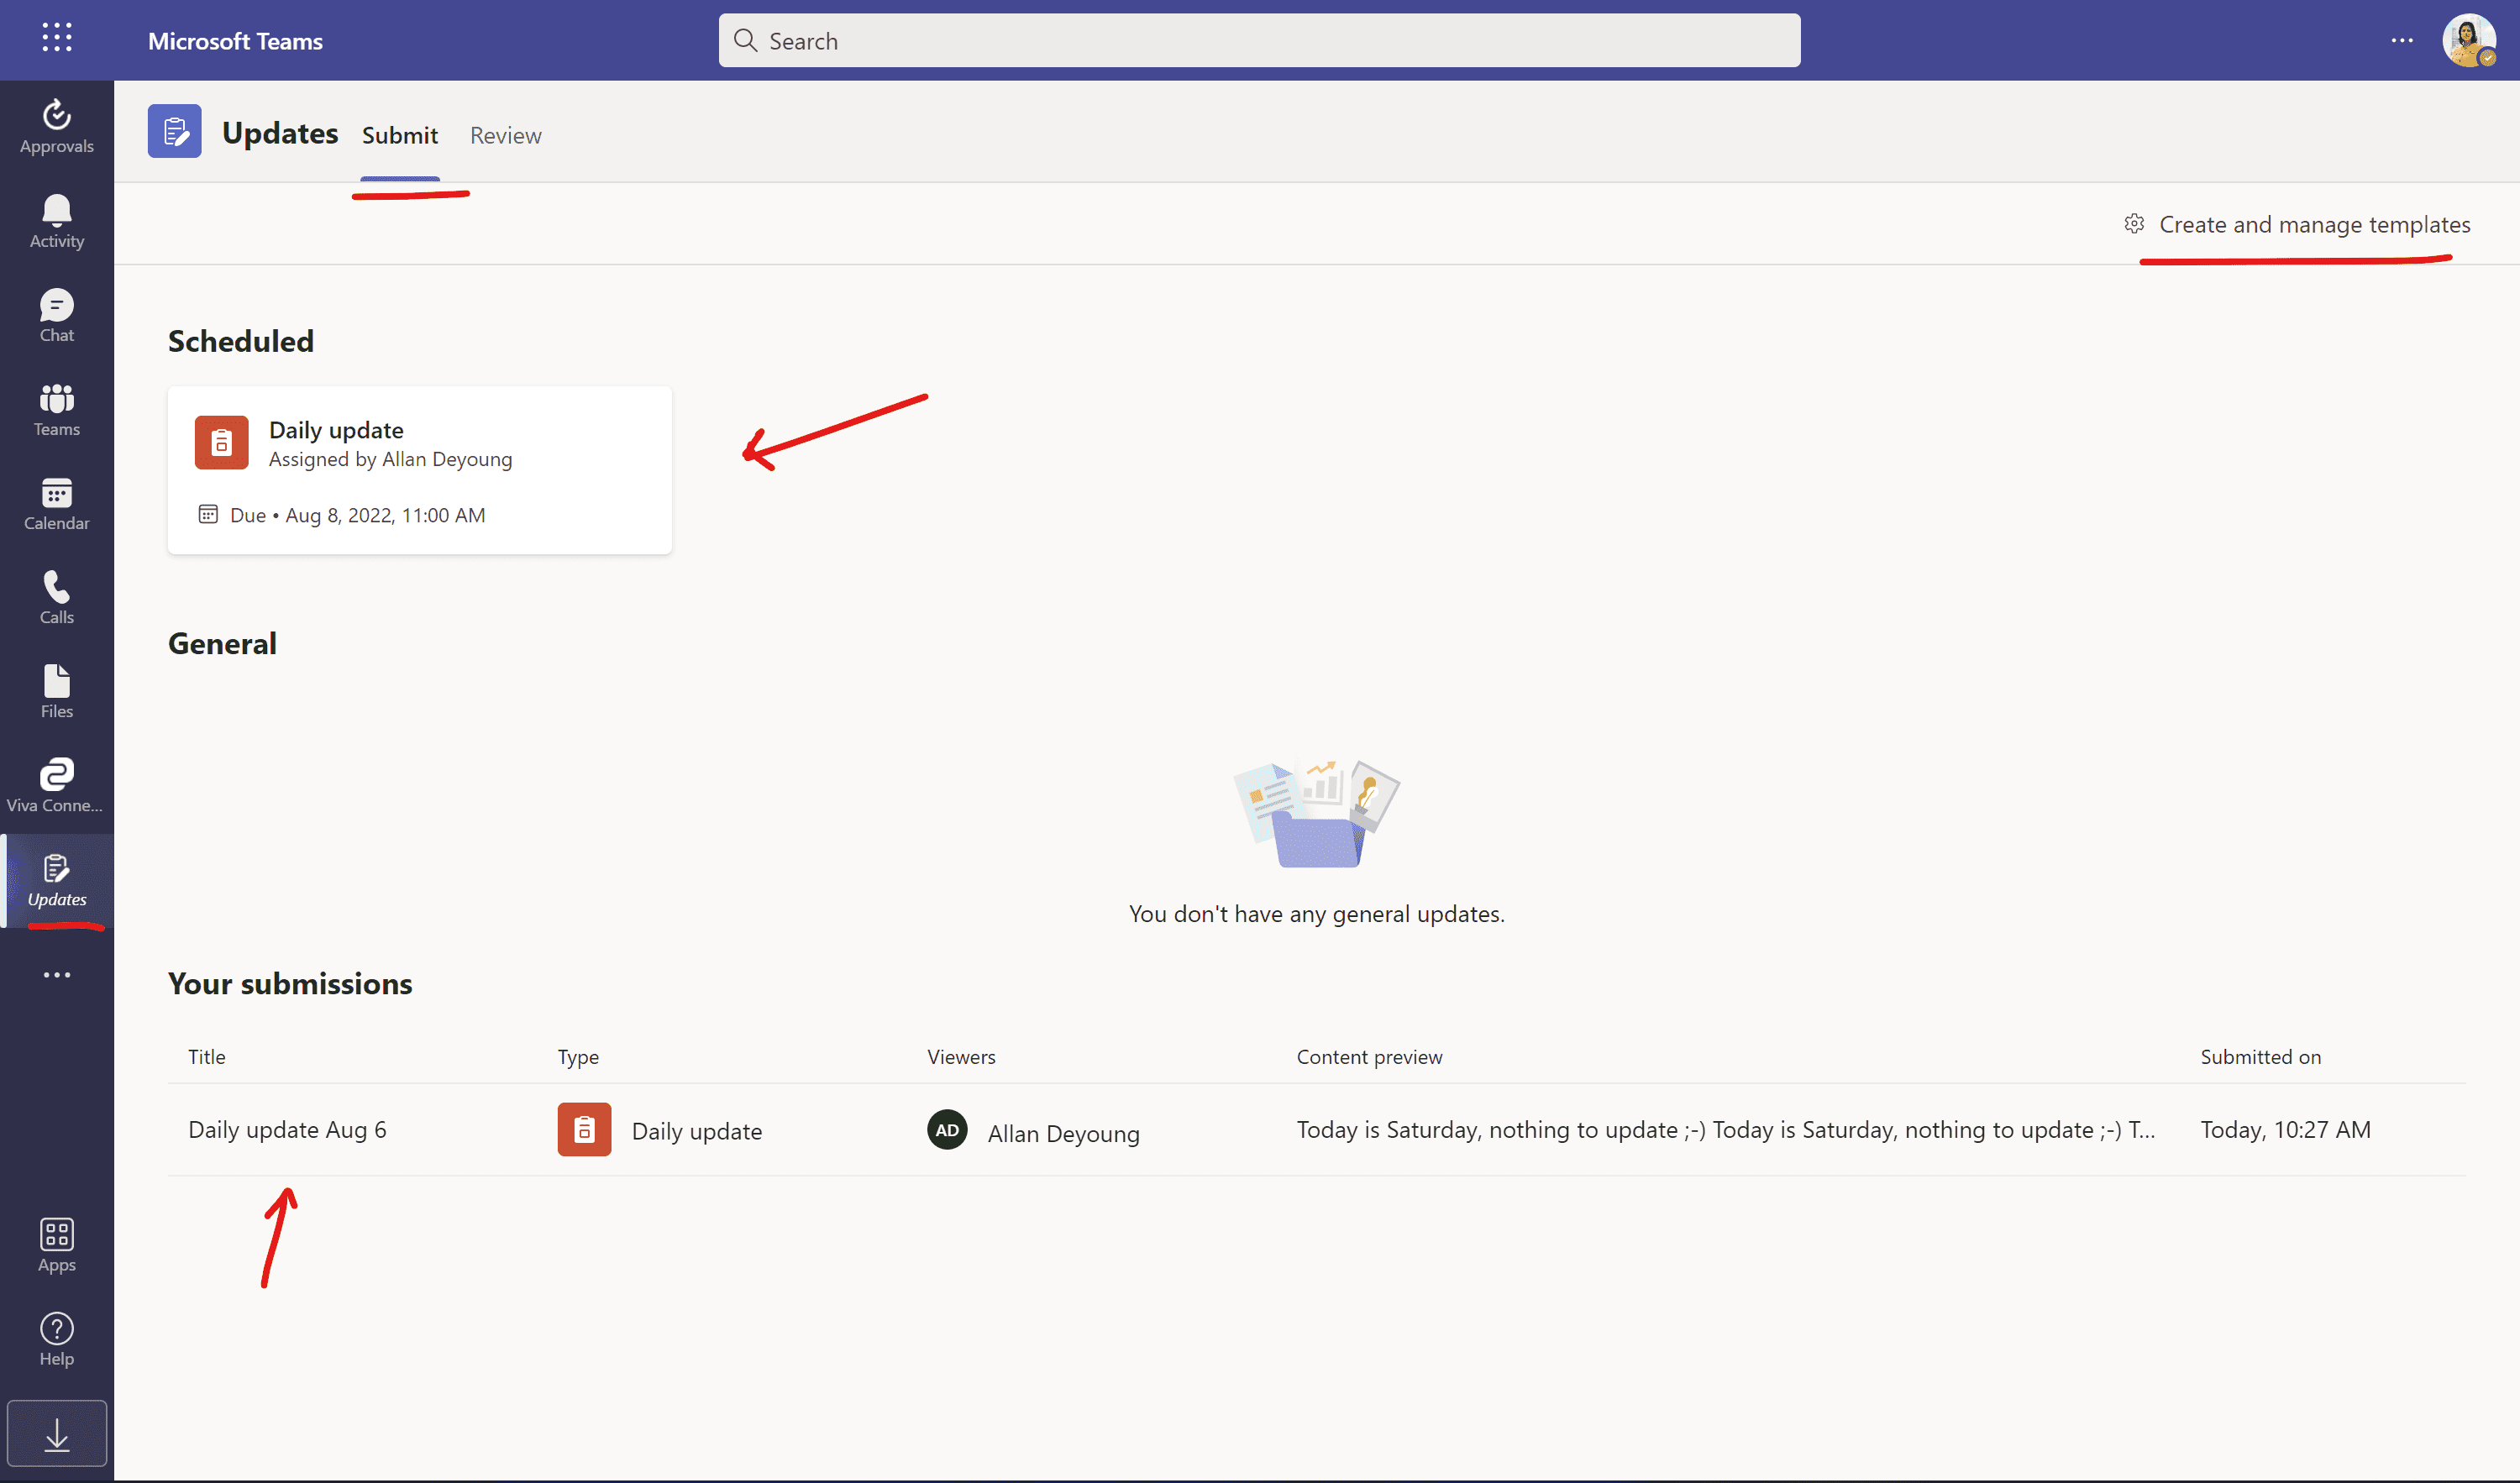Screen dimensions: 2520x1483
Task: Click the 'Daily update' type label in submissions
Action: 697,1131
